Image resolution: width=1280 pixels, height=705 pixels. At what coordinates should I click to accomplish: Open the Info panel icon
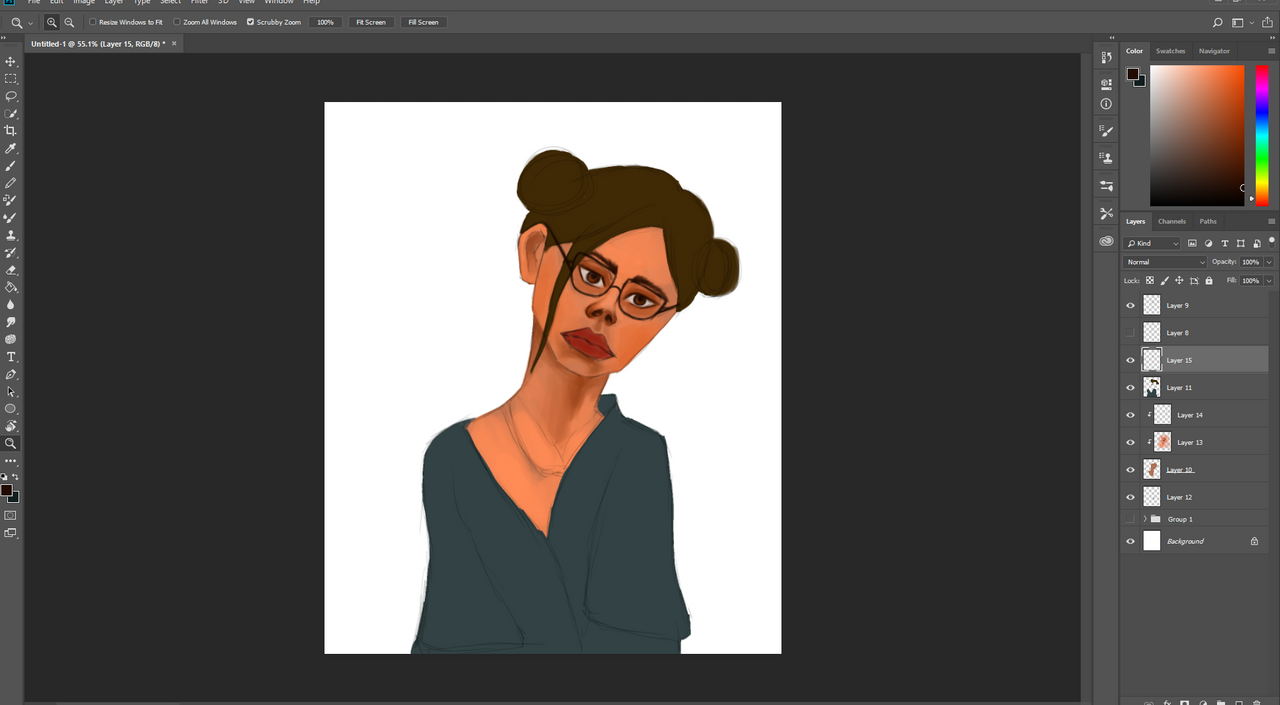coord(1106,104)
